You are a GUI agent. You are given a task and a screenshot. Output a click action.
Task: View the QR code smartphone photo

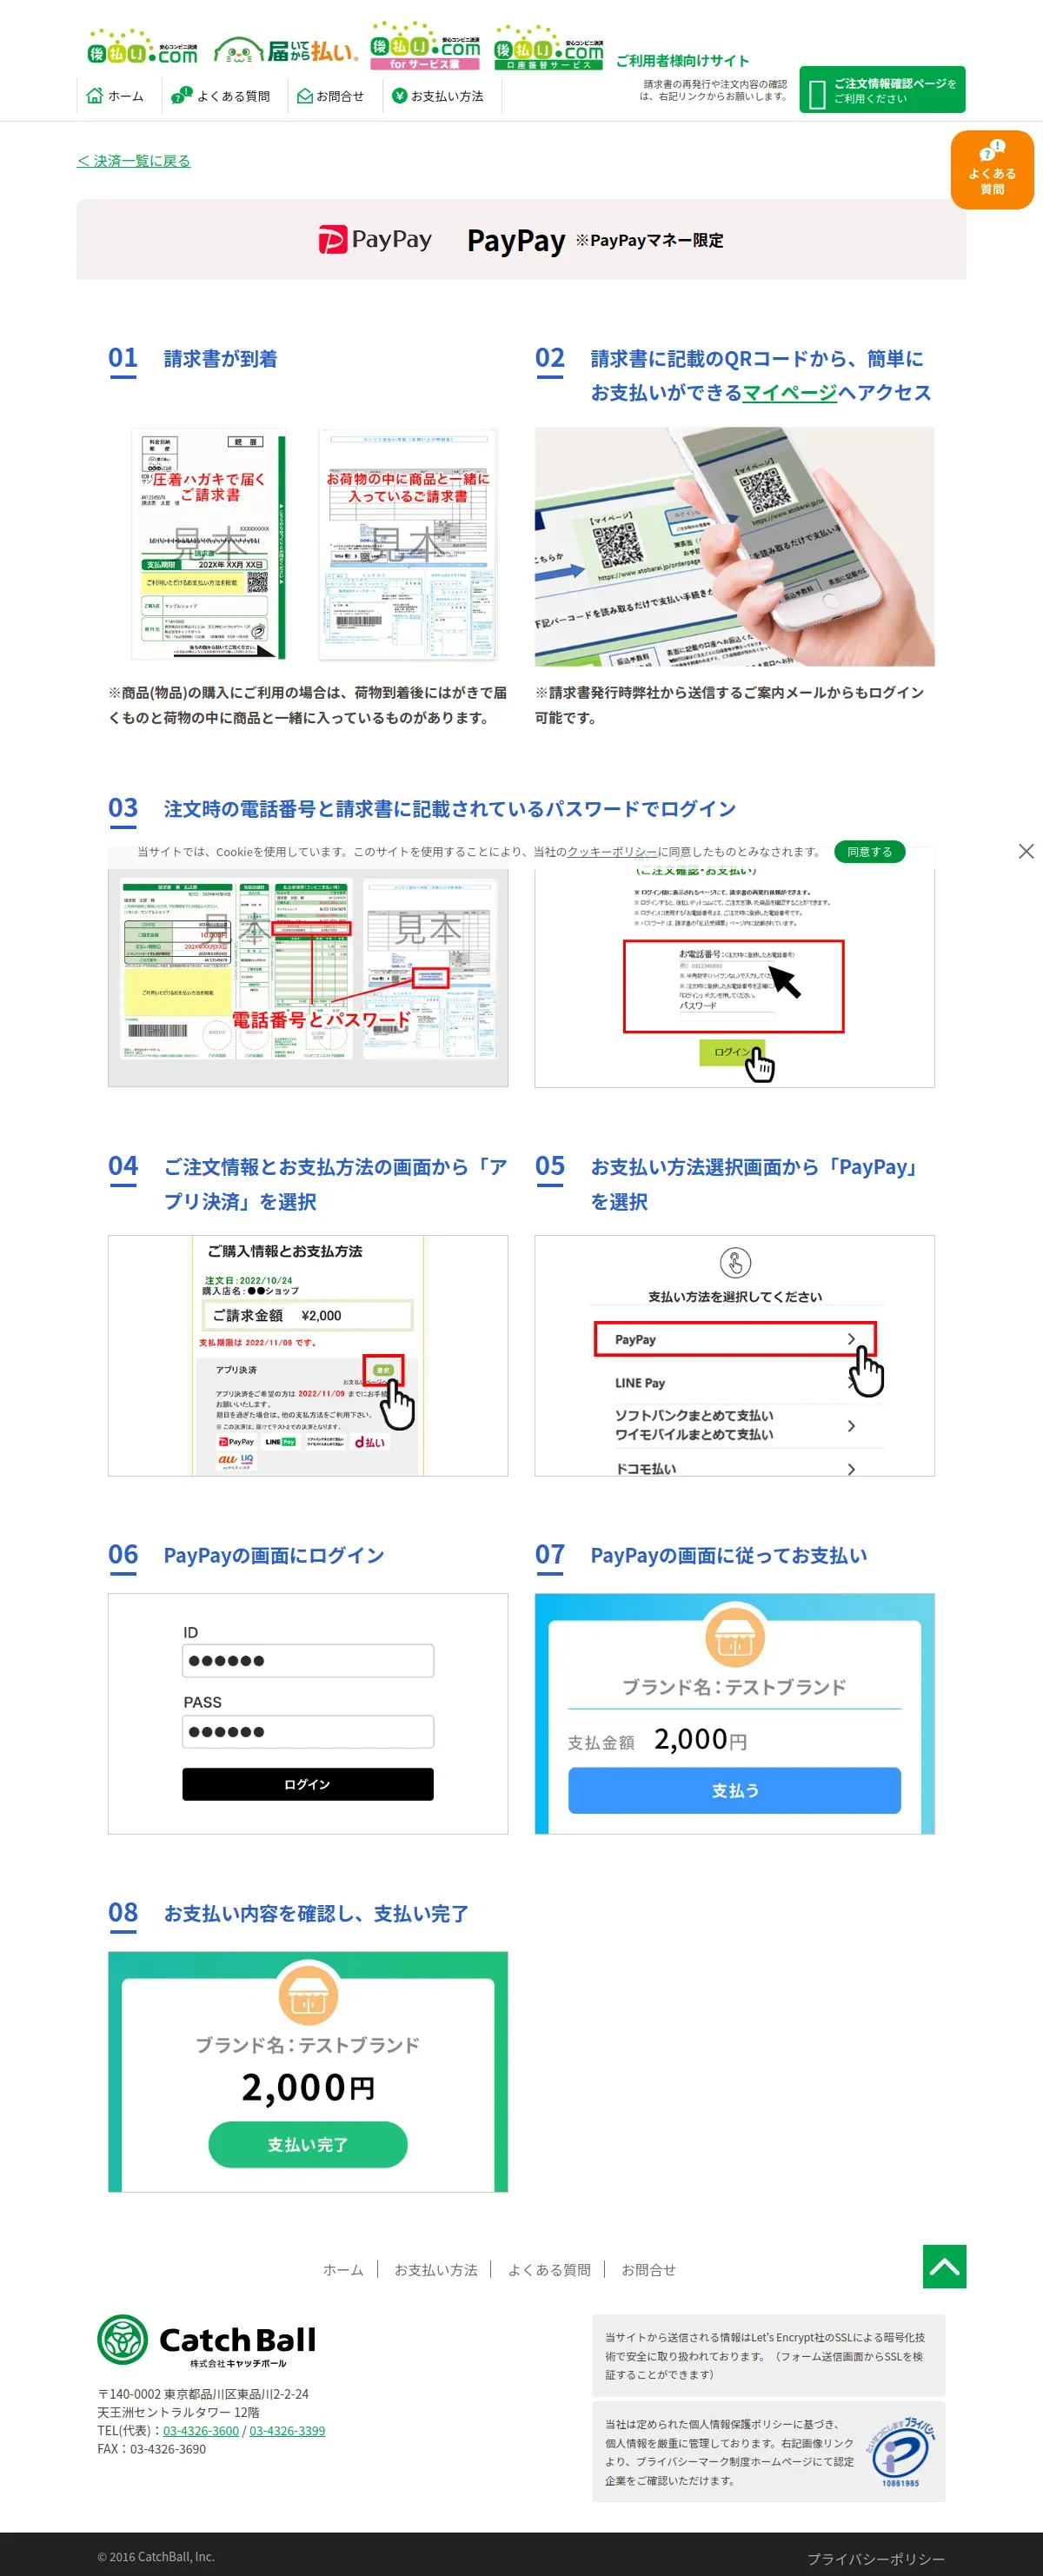[x=734, y=547]
